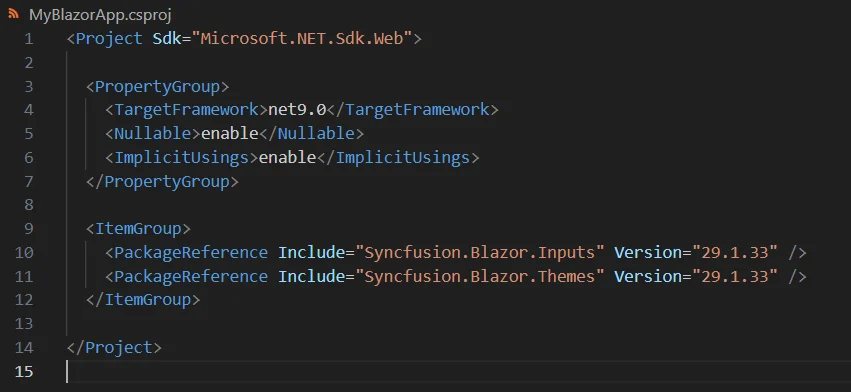Click line number 14 in the gutter
The image size is (851, 392).
24,347
